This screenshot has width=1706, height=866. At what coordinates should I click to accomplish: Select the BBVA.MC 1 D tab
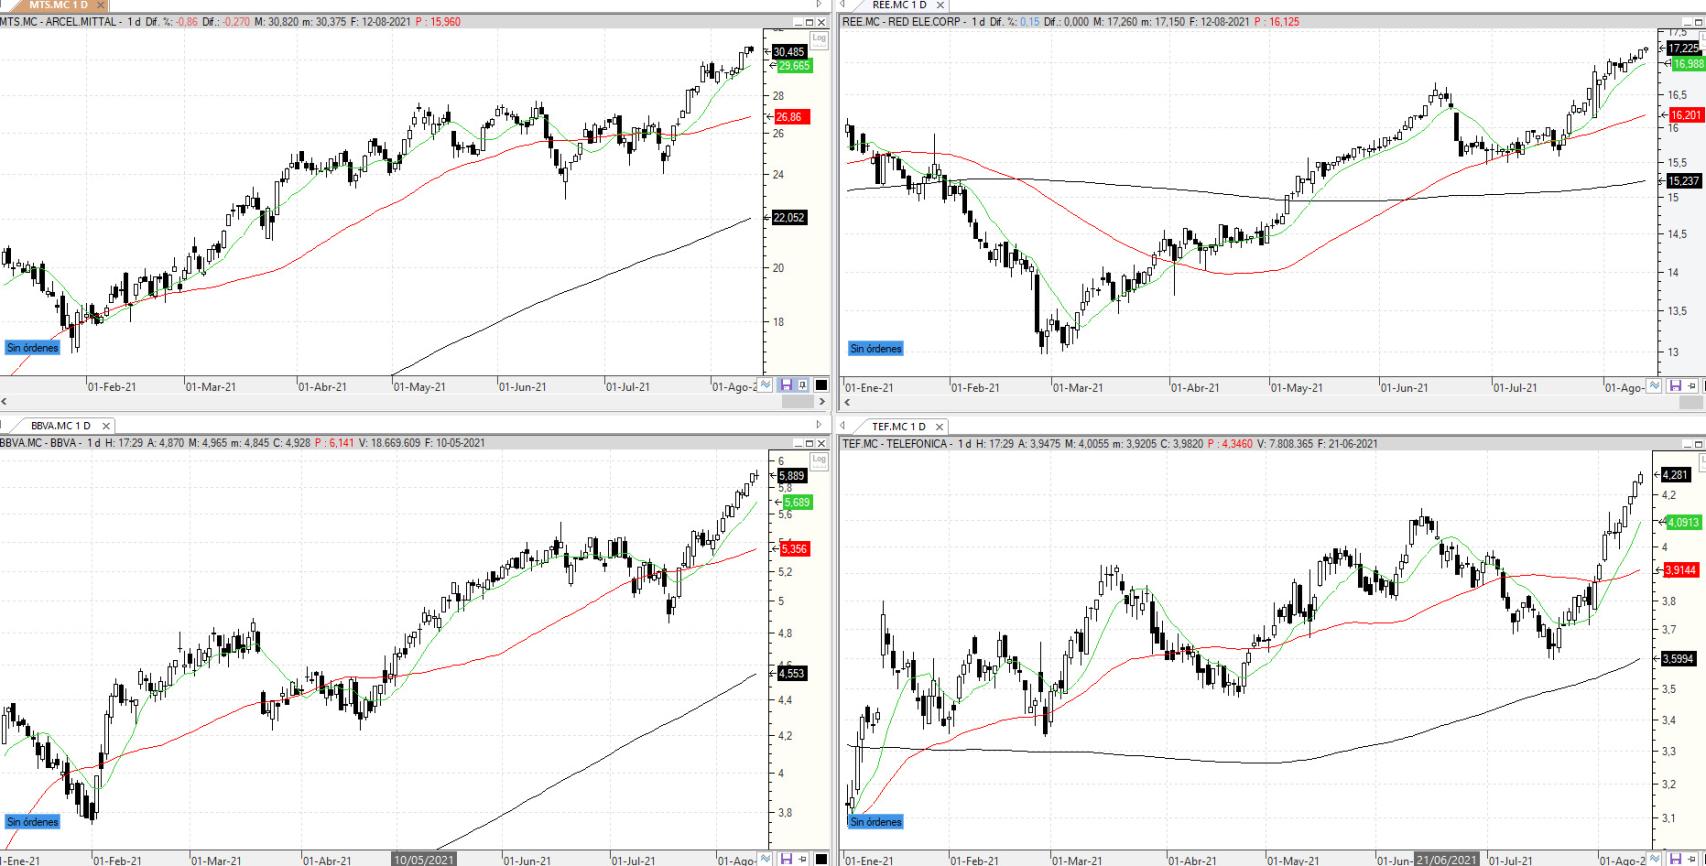point(61,426)
